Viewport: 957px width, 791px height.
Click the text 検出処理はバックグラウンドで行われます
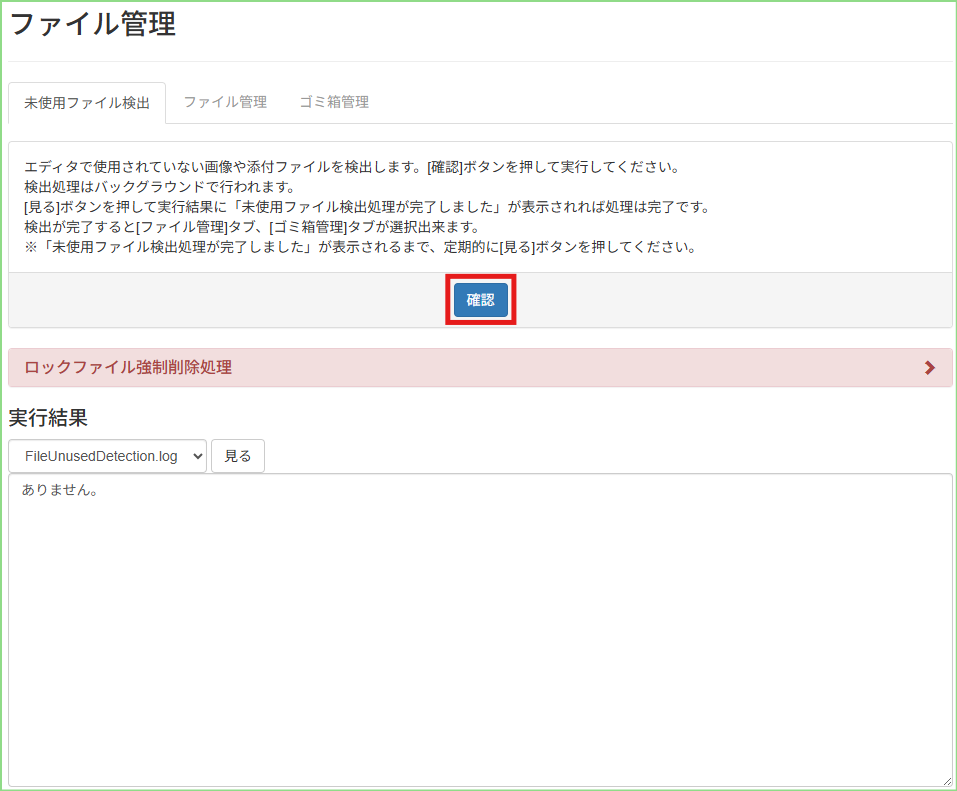point(159,187)
